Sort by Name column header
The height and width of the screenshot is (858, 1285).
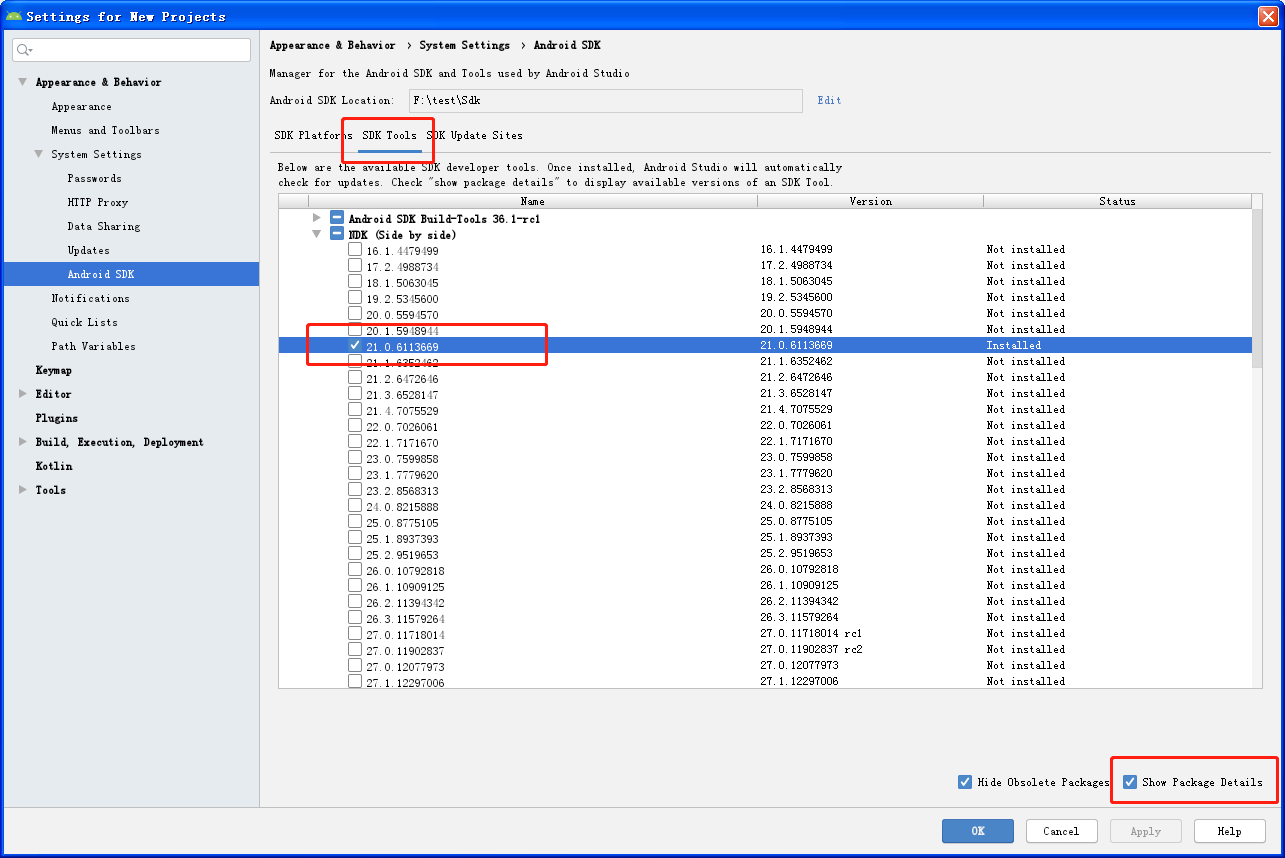pos(533,201)
